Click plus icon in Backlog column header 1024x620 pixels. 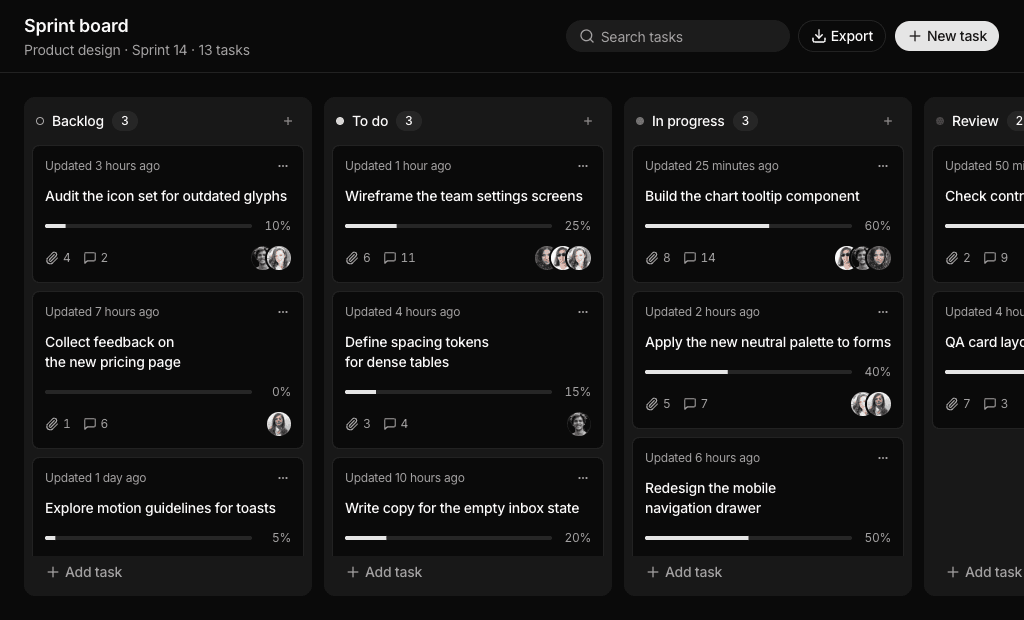pyautogui.click(x=288, y=121)
